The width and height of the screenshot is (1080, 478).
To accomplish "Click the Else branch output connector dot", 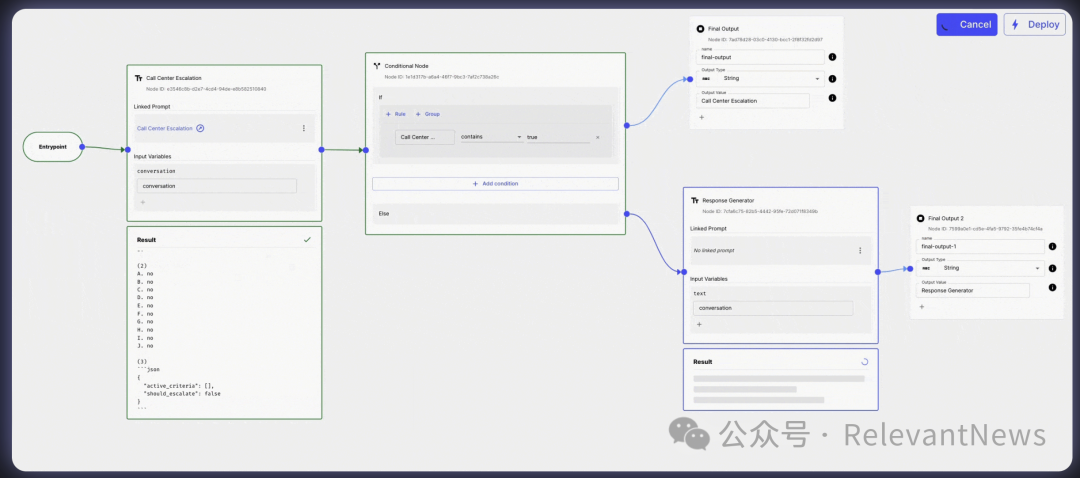I will [626, 214].
